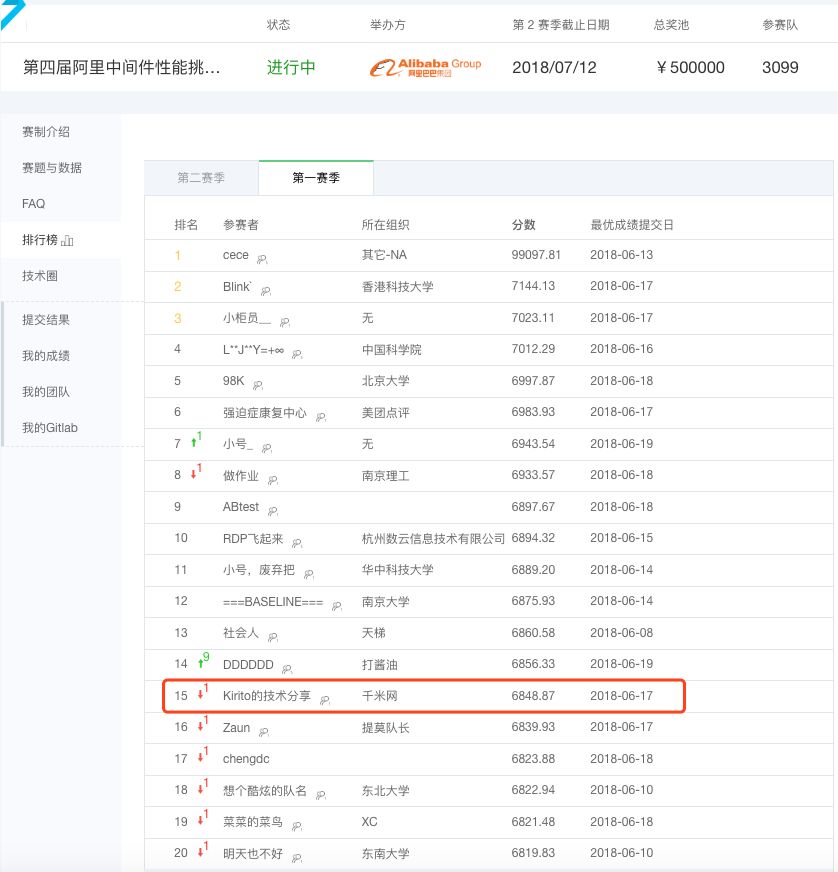Click team icon beside DDDDDD

pos(287,669)
